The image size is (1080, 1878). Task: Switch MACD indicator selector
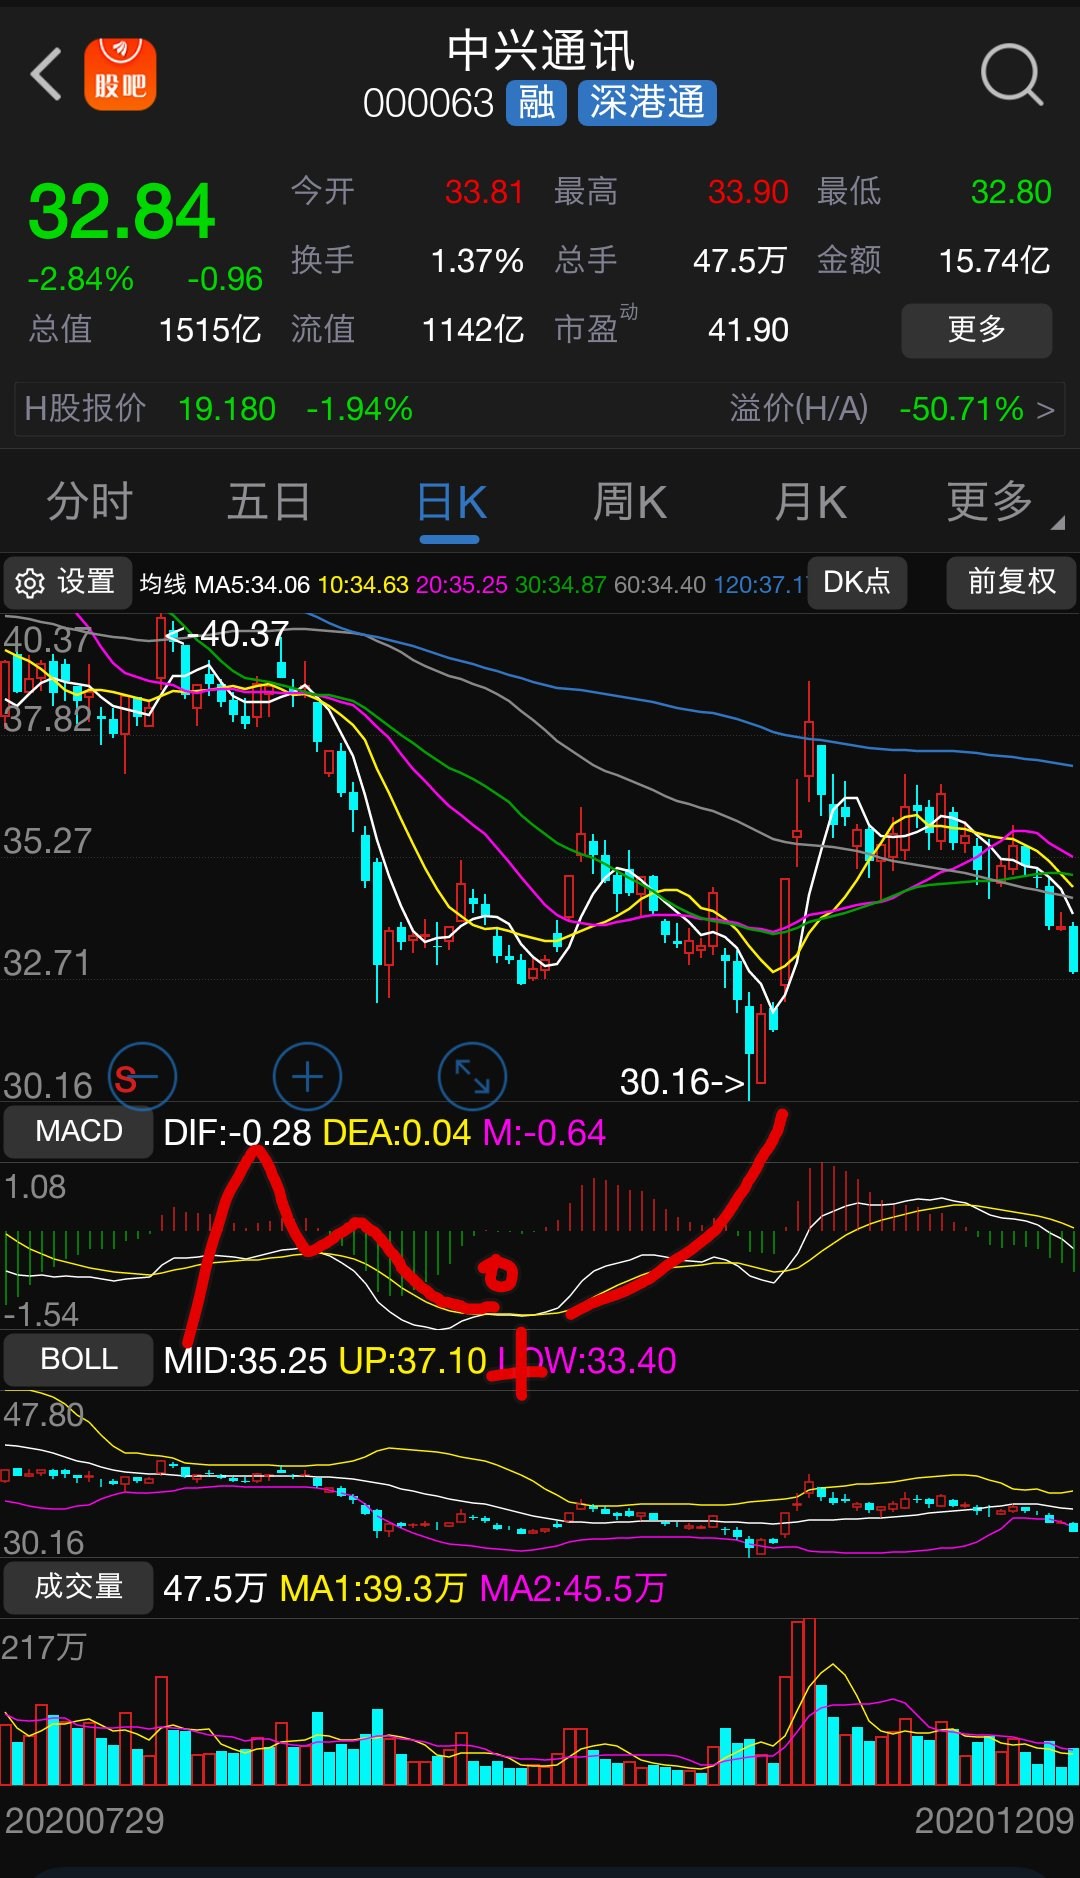pyautogui.click(x=78, y=1132)
